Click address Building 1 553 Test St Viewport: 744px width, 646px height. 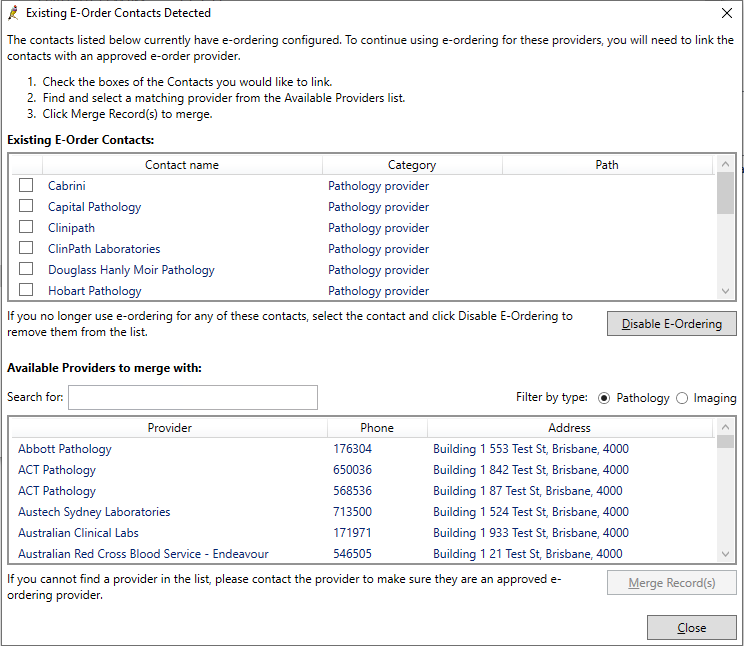point(530,449)
